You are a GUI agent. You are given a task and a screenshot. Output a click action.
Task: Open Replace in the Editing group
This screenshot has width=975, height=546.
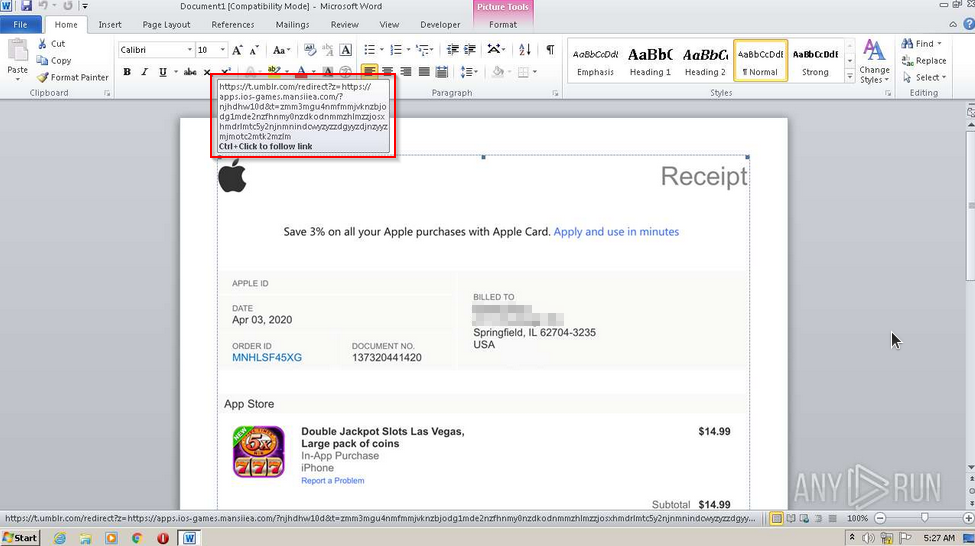click(924, 60)
